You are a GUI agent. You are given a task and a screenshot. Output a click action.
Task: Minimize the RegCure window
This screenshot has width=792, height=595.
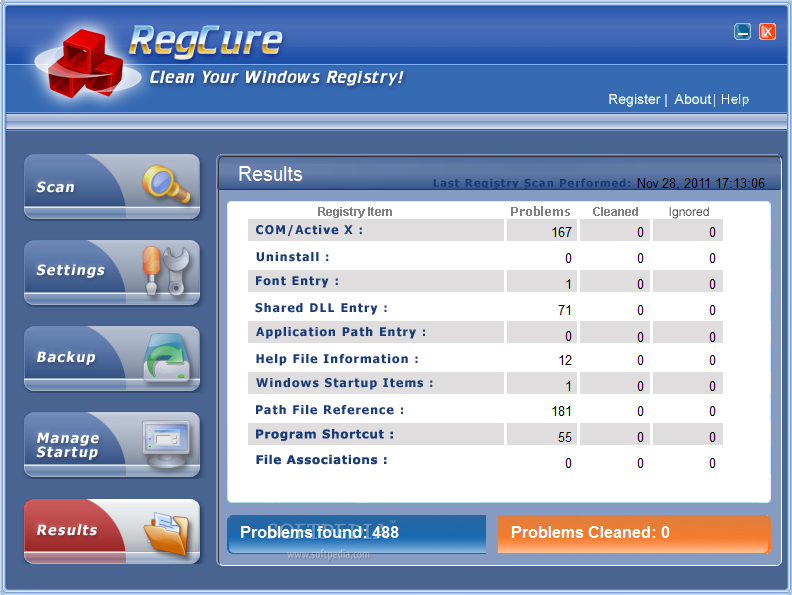[742, 31]
